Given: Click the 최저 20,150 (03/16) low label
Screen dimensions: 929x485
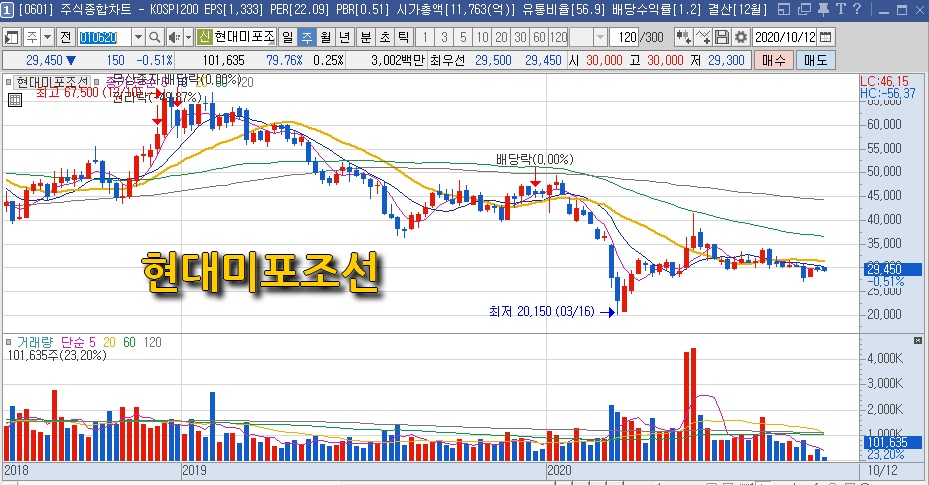Looking at the screenshot, I should click(542, 311).
